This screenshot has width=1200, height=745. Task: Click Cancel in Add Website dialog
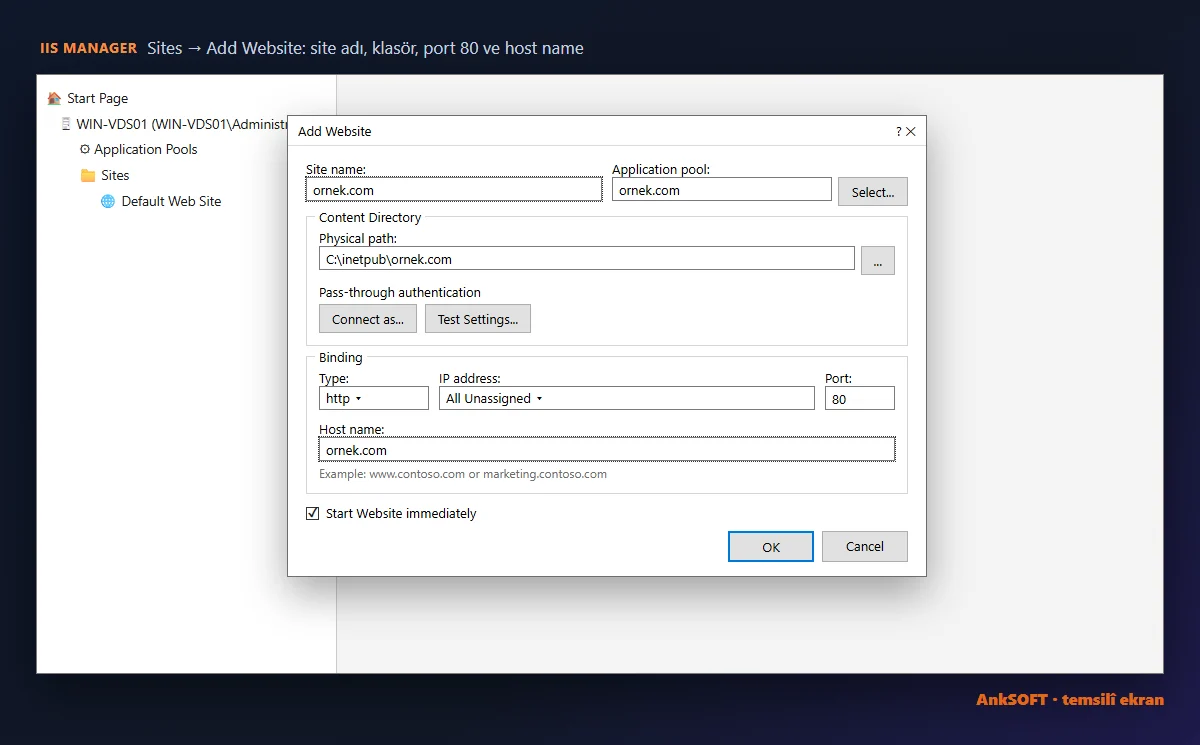(865, 546)
